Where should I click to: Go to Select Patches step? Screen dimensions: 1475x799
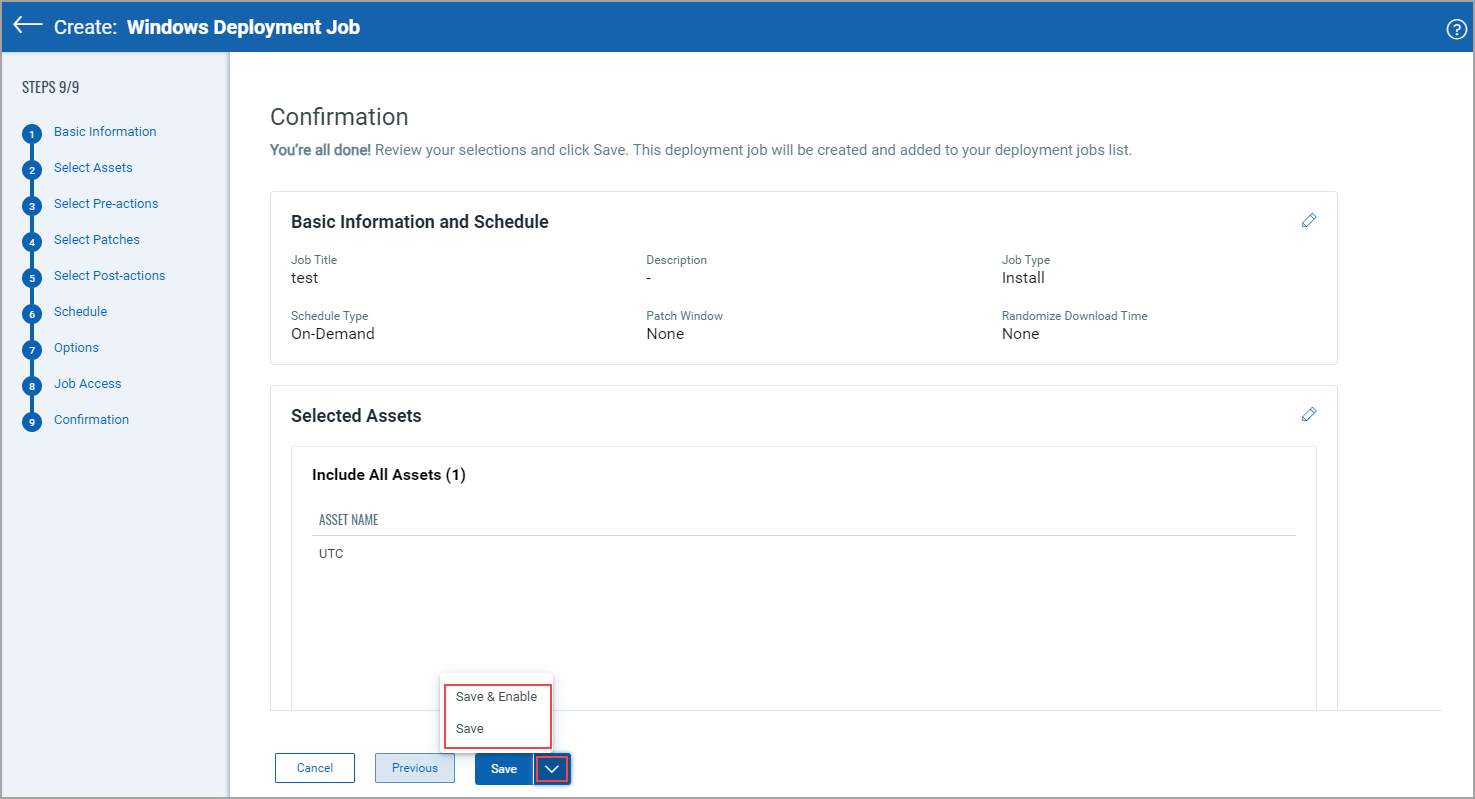pyautogui.click(x=97, y=240)
